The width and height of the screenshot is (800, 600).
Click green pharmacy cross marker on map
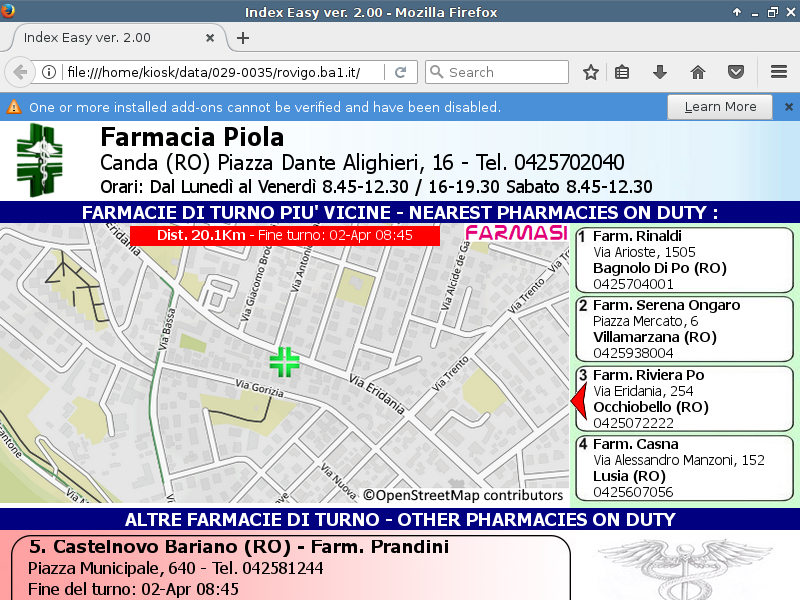click(x=285, y=362)
